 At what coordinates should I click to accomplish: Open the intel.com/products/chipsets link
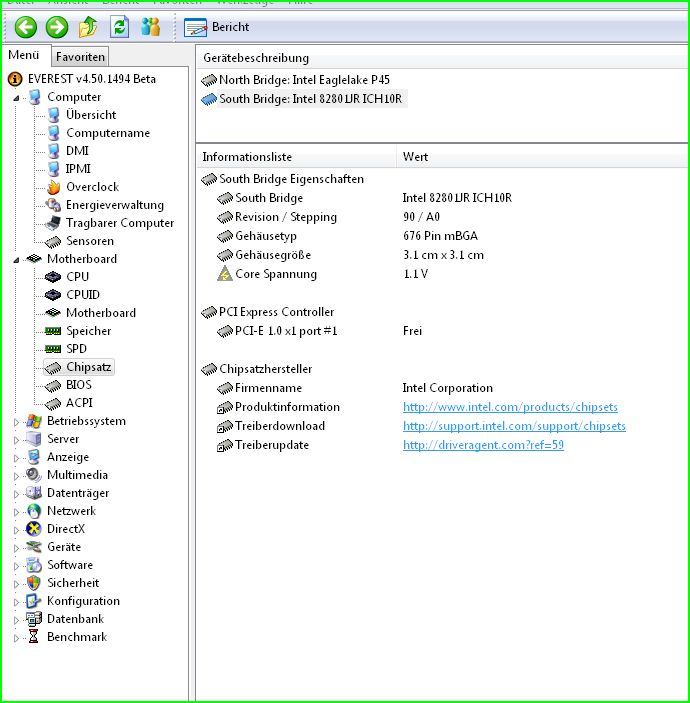[510, 407]
